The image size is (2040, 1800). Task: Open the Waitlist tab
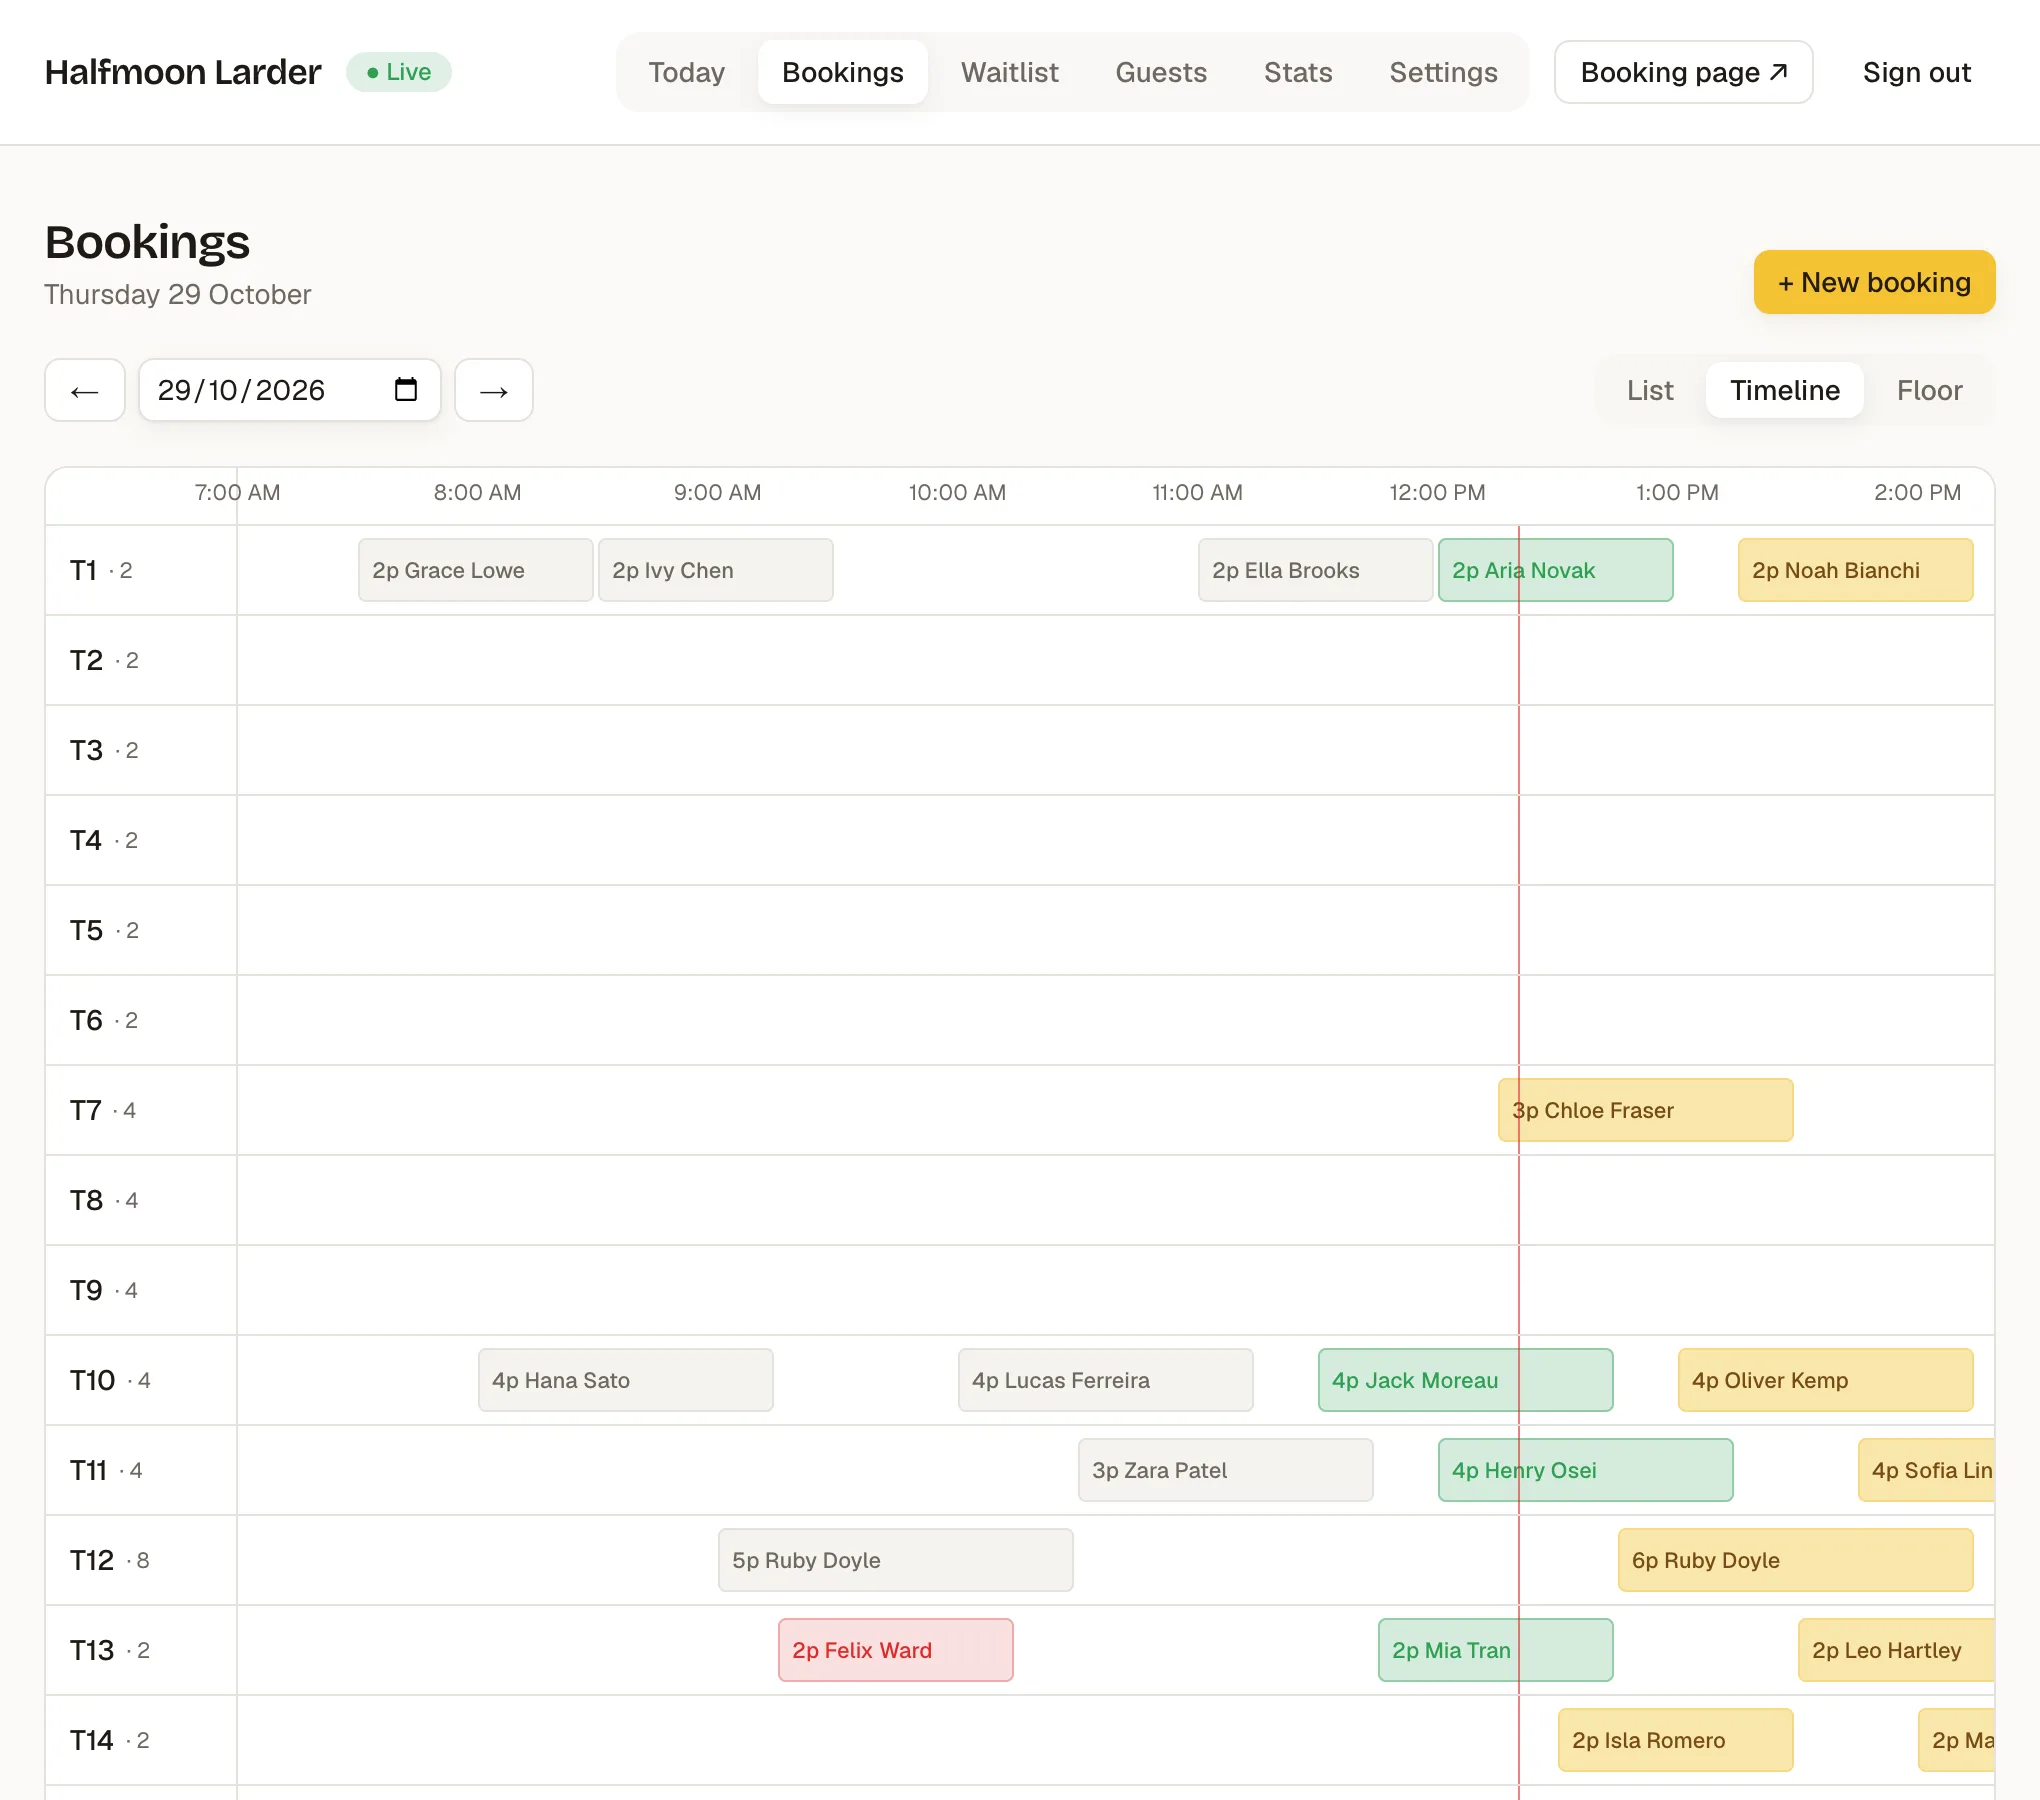click(1010, 72)
